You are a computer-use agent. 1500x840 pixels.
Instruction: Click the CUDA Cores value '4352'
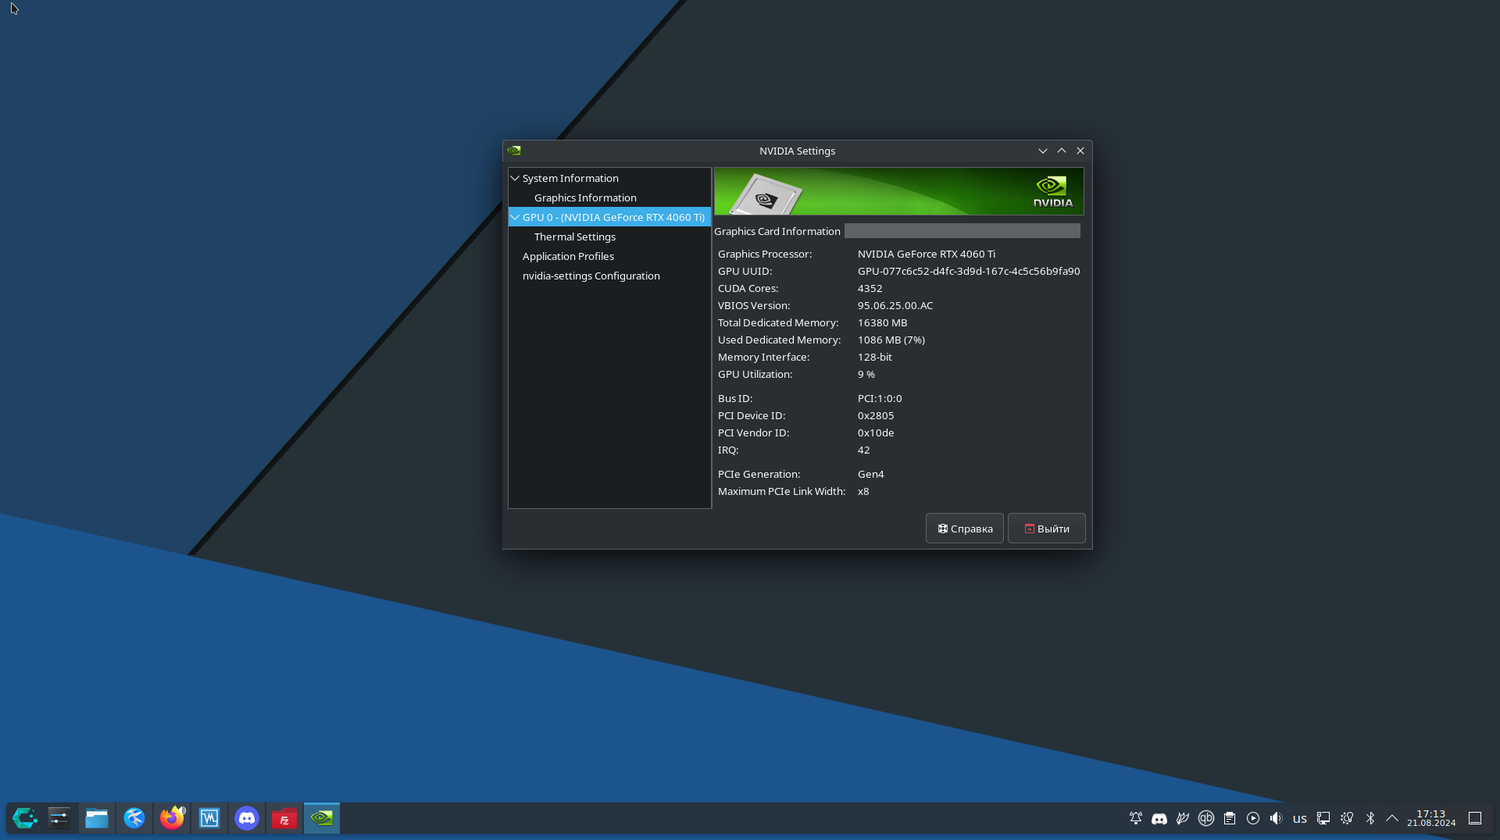coord(870,288)
